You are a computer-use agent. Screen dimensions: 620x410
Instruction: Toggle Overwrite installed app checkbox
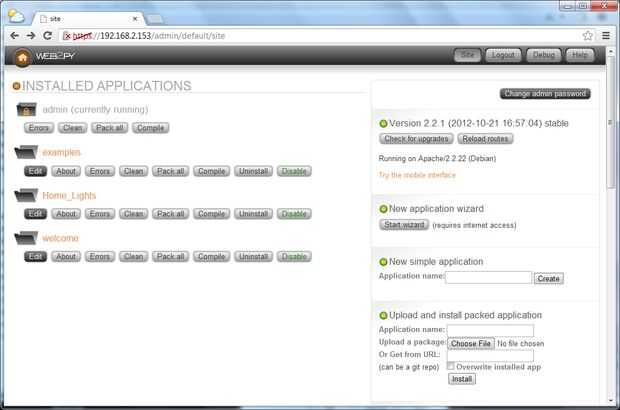(450, 366)
